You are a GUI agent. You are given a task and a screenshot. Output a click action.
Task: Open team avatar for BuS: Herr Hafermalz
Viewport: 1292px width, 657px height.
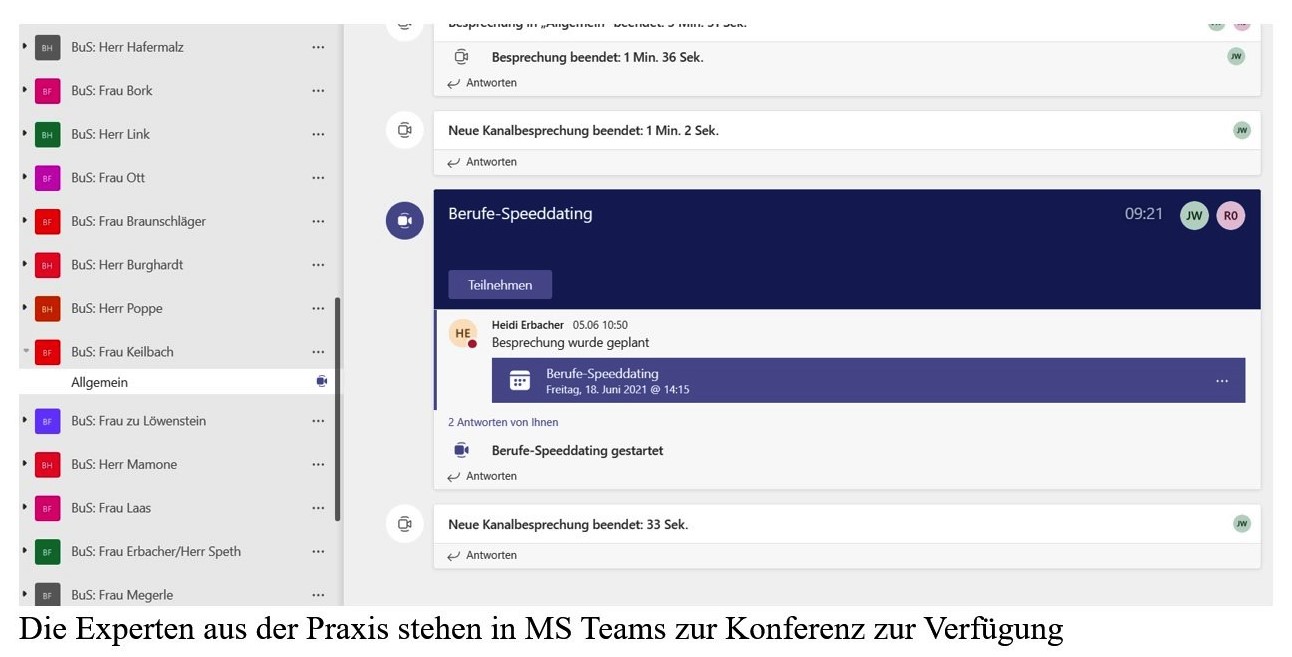click(47, 47)
